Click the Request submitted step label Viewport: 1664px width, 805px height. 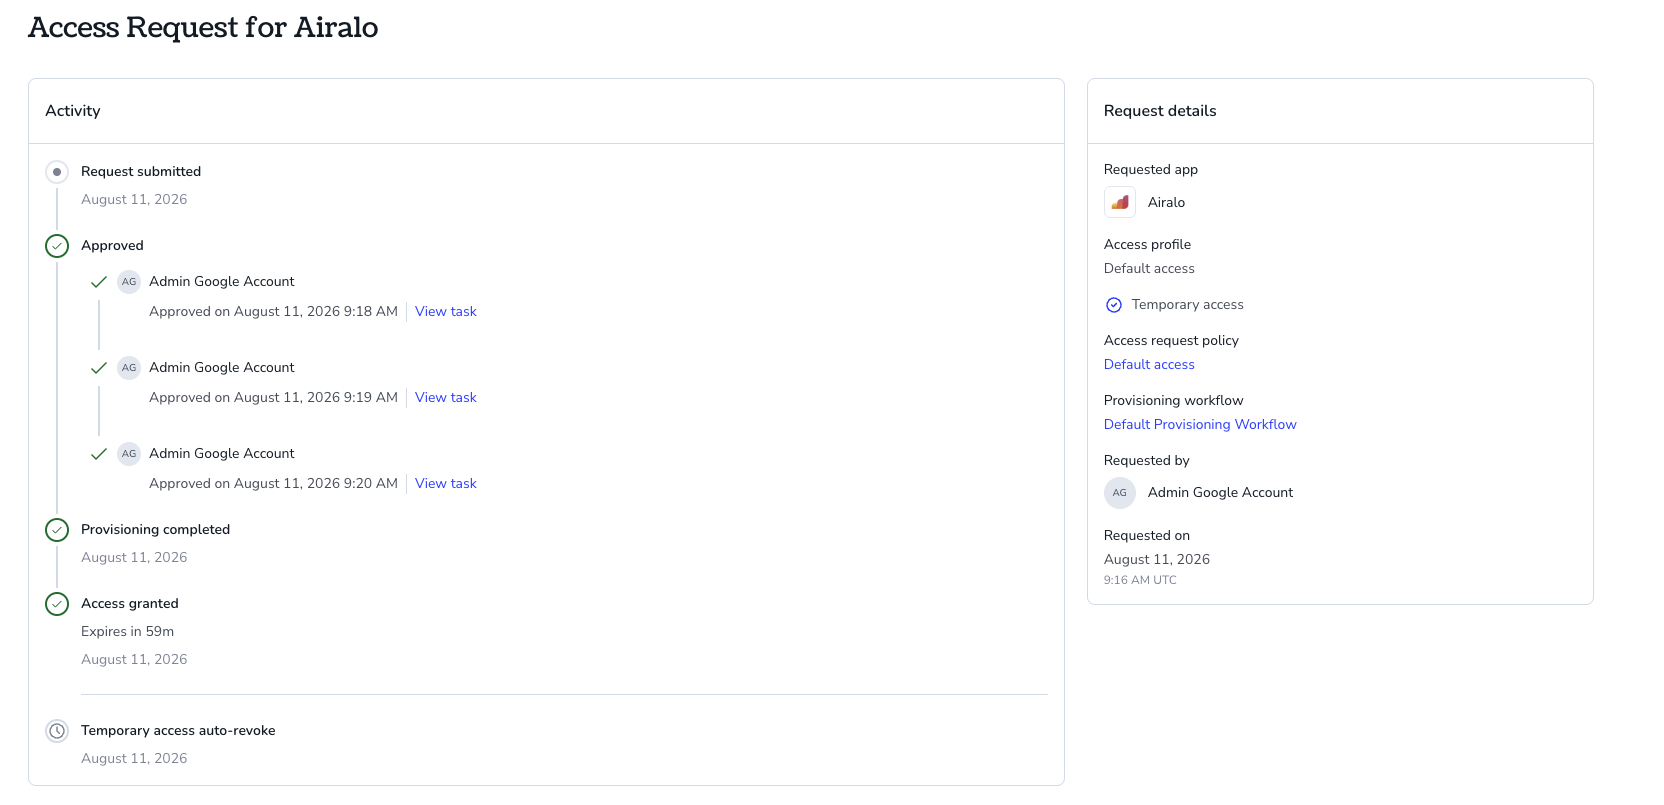(141, 172)
